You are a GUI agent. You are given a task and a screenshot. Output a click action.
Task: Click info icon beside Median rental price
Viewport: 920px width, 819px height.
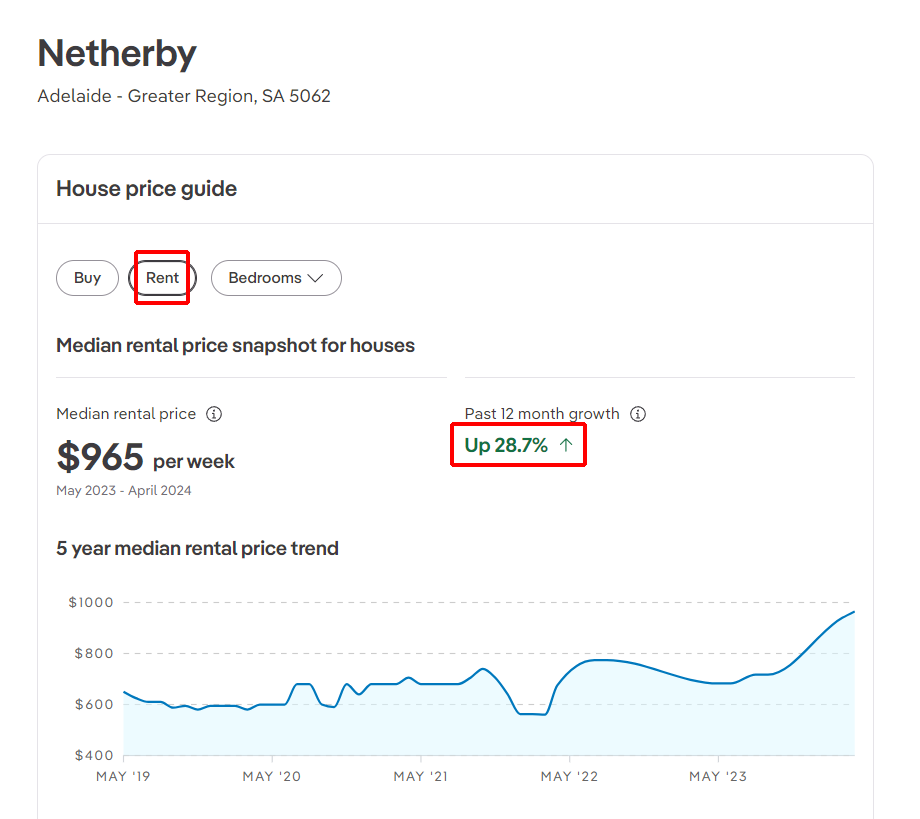[x=214, y=414]
